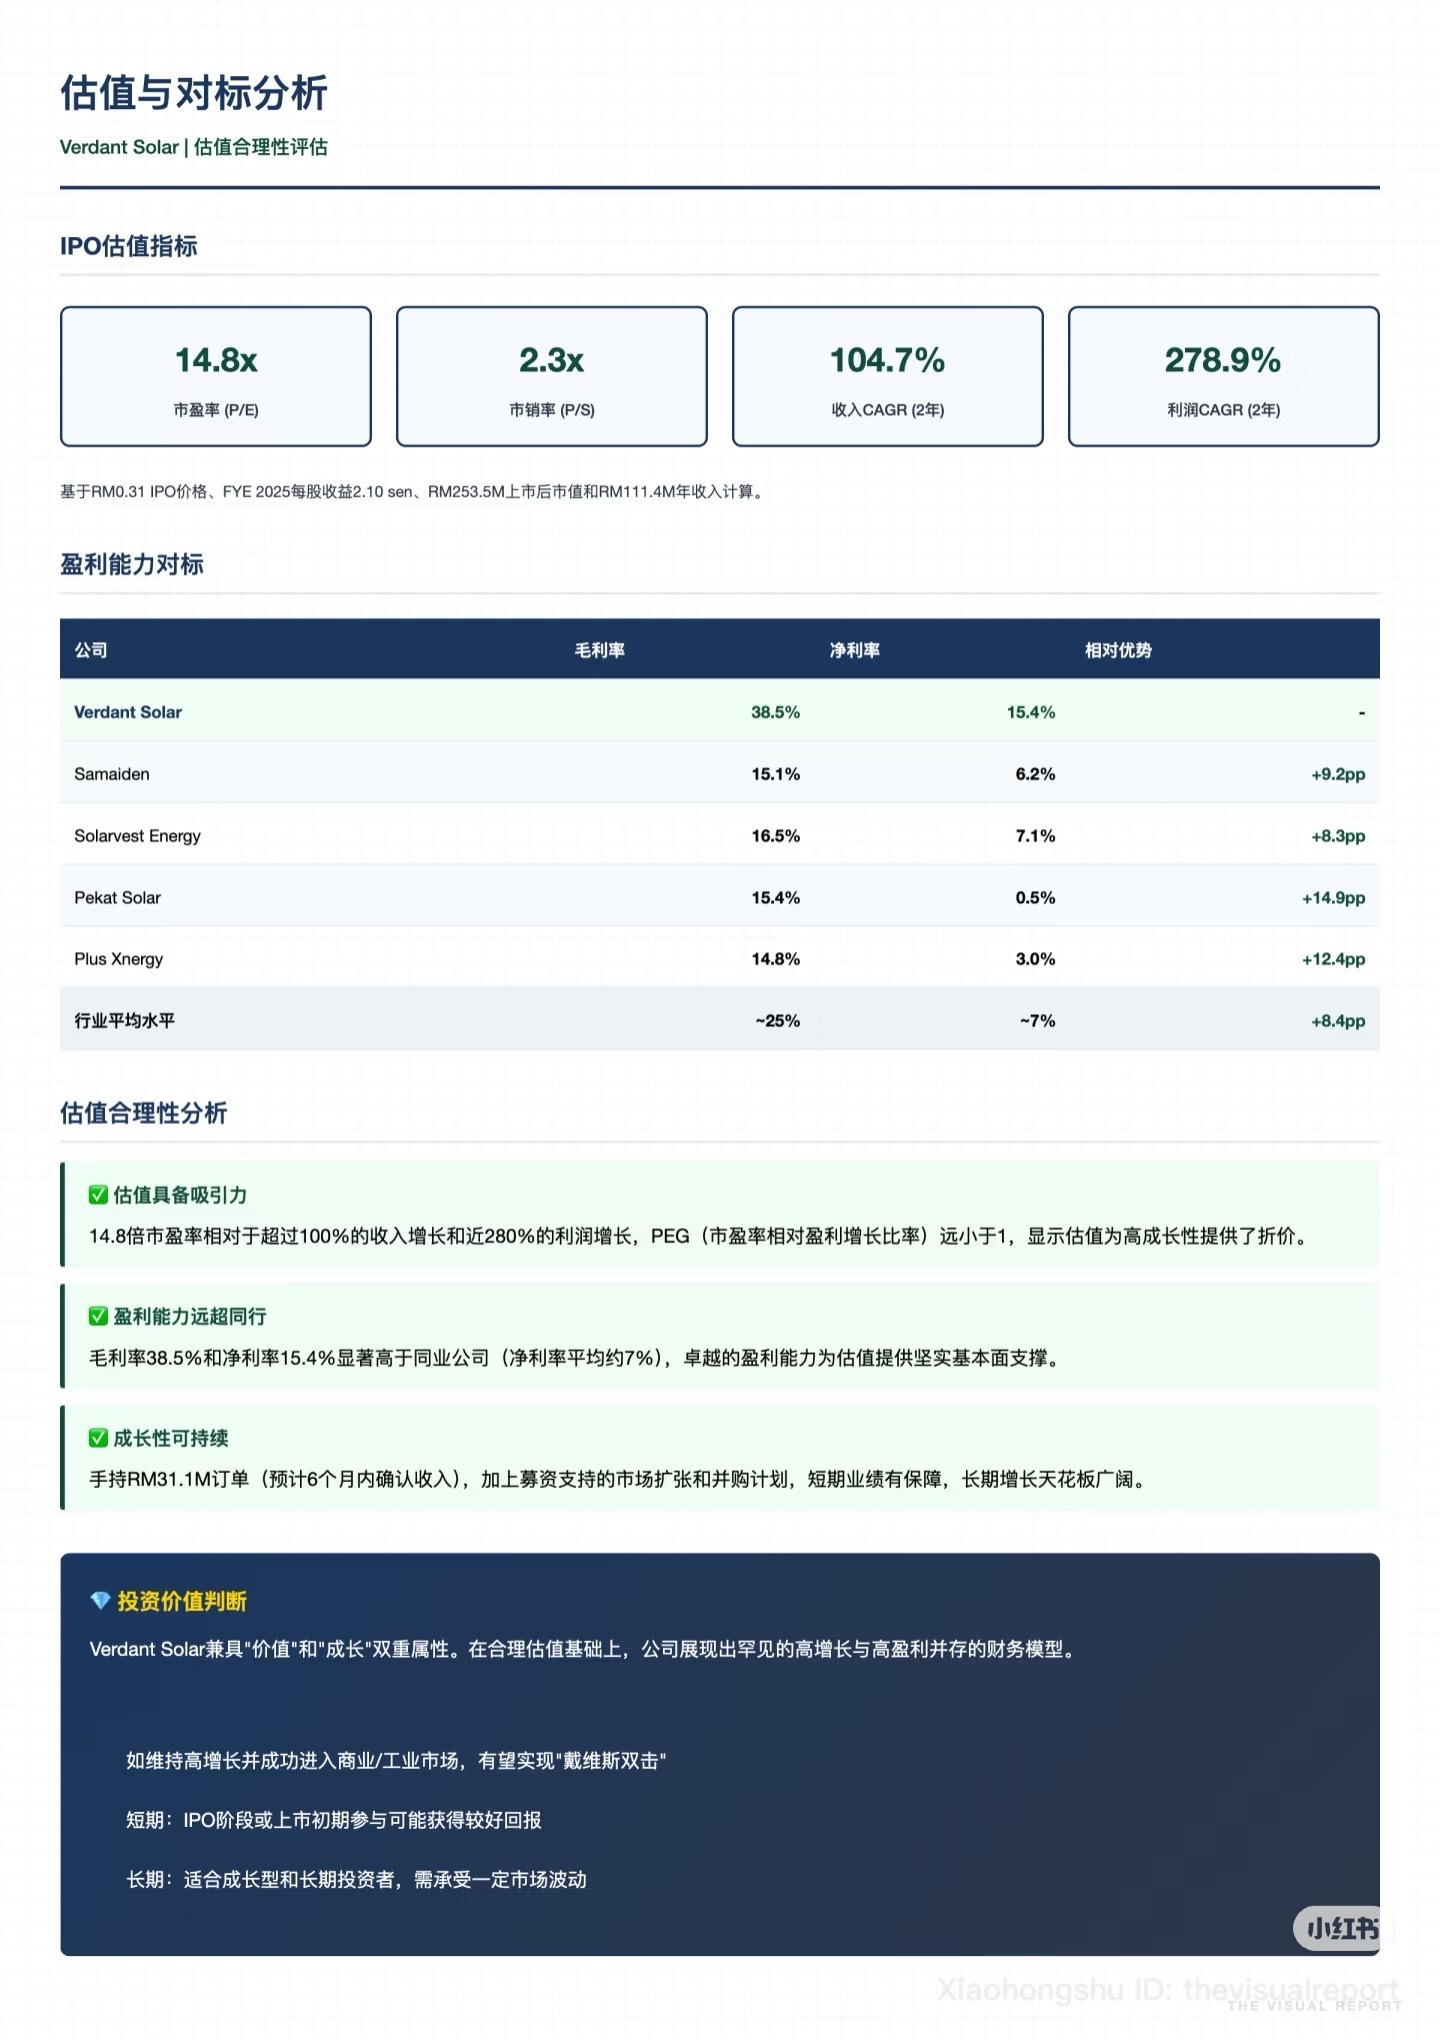Click Plus Xnergy's 14.8% gross margin
Screen dimensions: 1440x2040
click(x=775, y=959)
